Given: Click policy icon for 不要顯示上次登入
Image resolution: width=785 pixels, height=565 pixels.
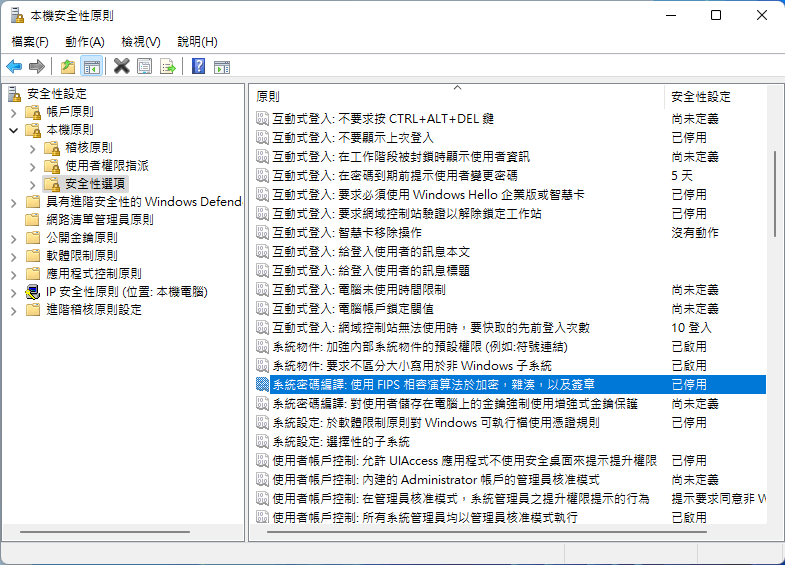Looking at the screenshot, I should click(x=262, y=138).
